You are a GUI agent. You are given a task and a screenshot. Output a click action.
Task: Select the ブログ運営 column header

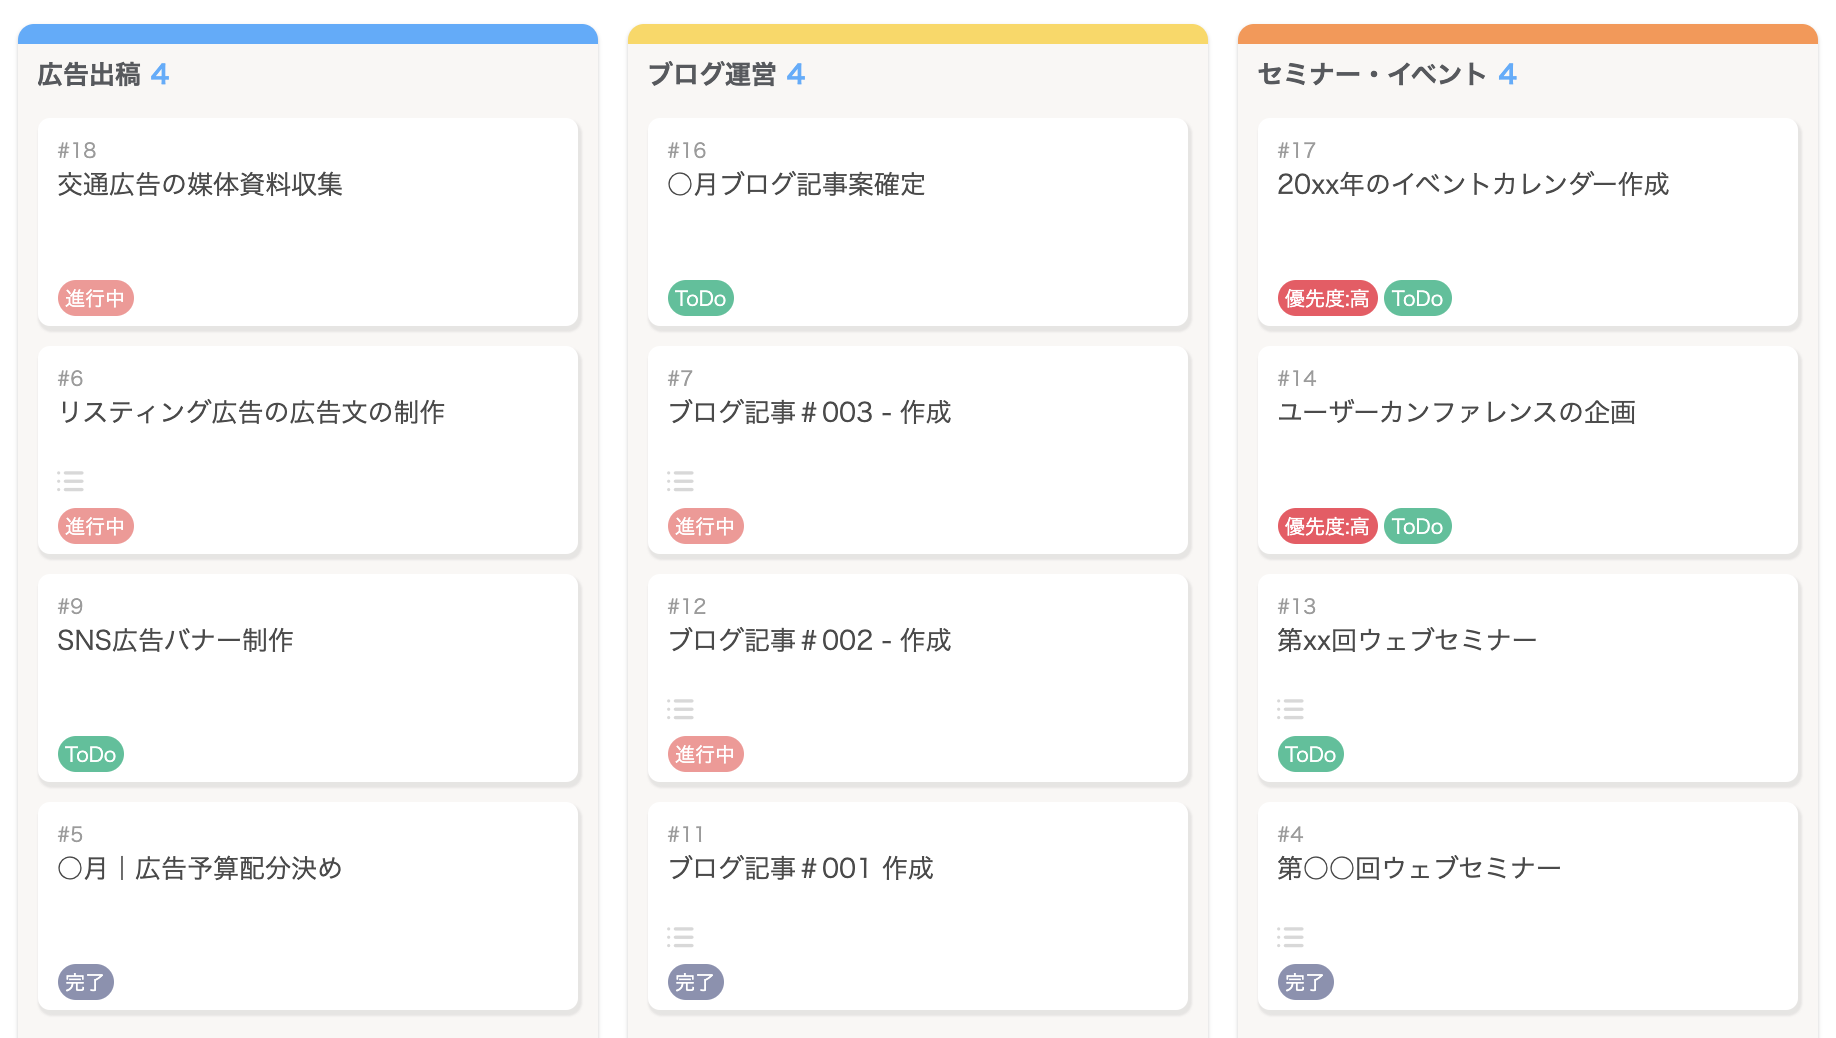click(x=712, y=74)
